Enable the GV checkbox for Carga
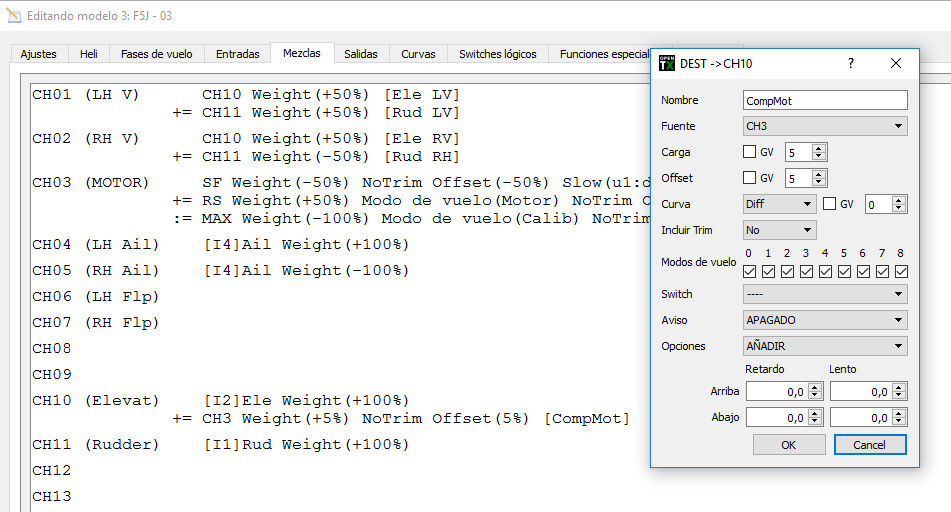This screenshot has width=951, height=512. (x=750, y=152)
